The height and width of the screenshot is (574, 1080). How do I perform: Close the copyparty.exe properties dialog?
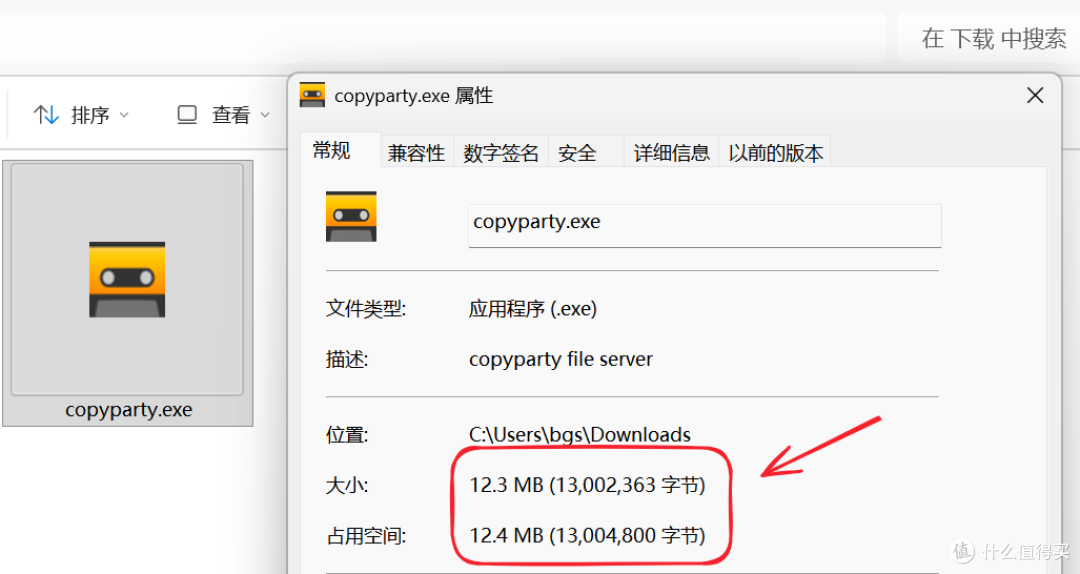1035,95
